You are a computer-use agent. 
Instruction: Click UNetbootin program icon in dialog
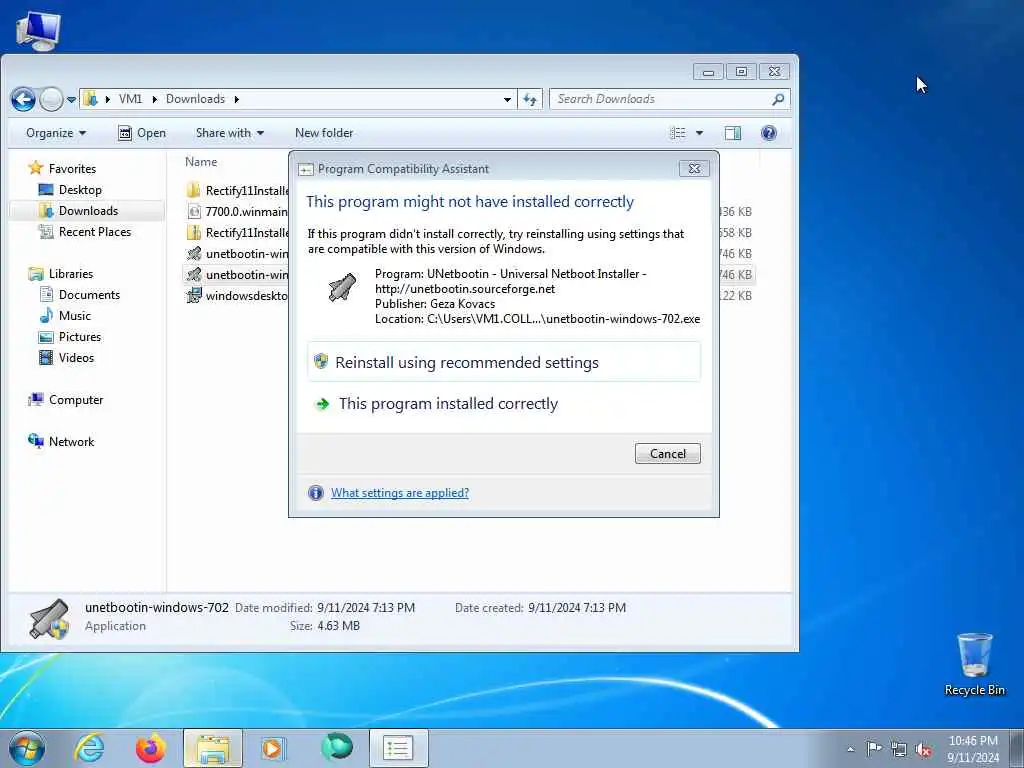[x=342, y=288]
